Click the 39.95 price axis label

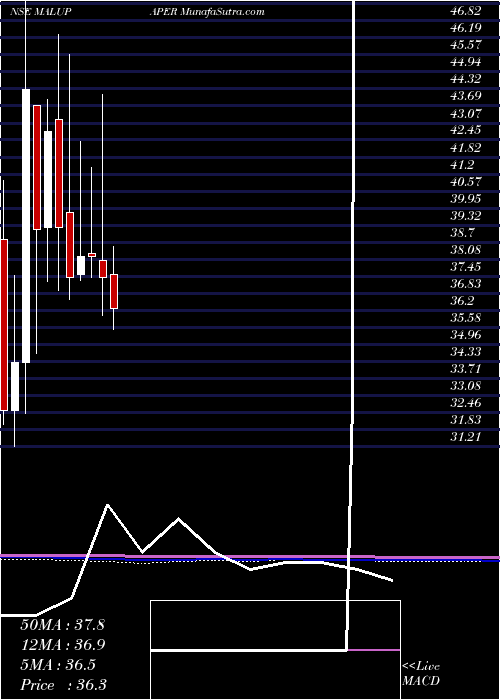pyautogui.click(x=465, y=198)
